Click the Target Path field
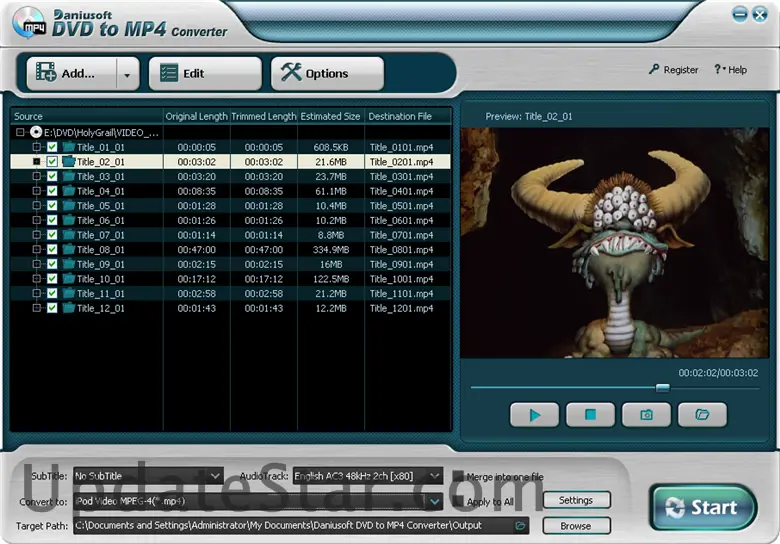Screen dimensions: 780x544 301,526
